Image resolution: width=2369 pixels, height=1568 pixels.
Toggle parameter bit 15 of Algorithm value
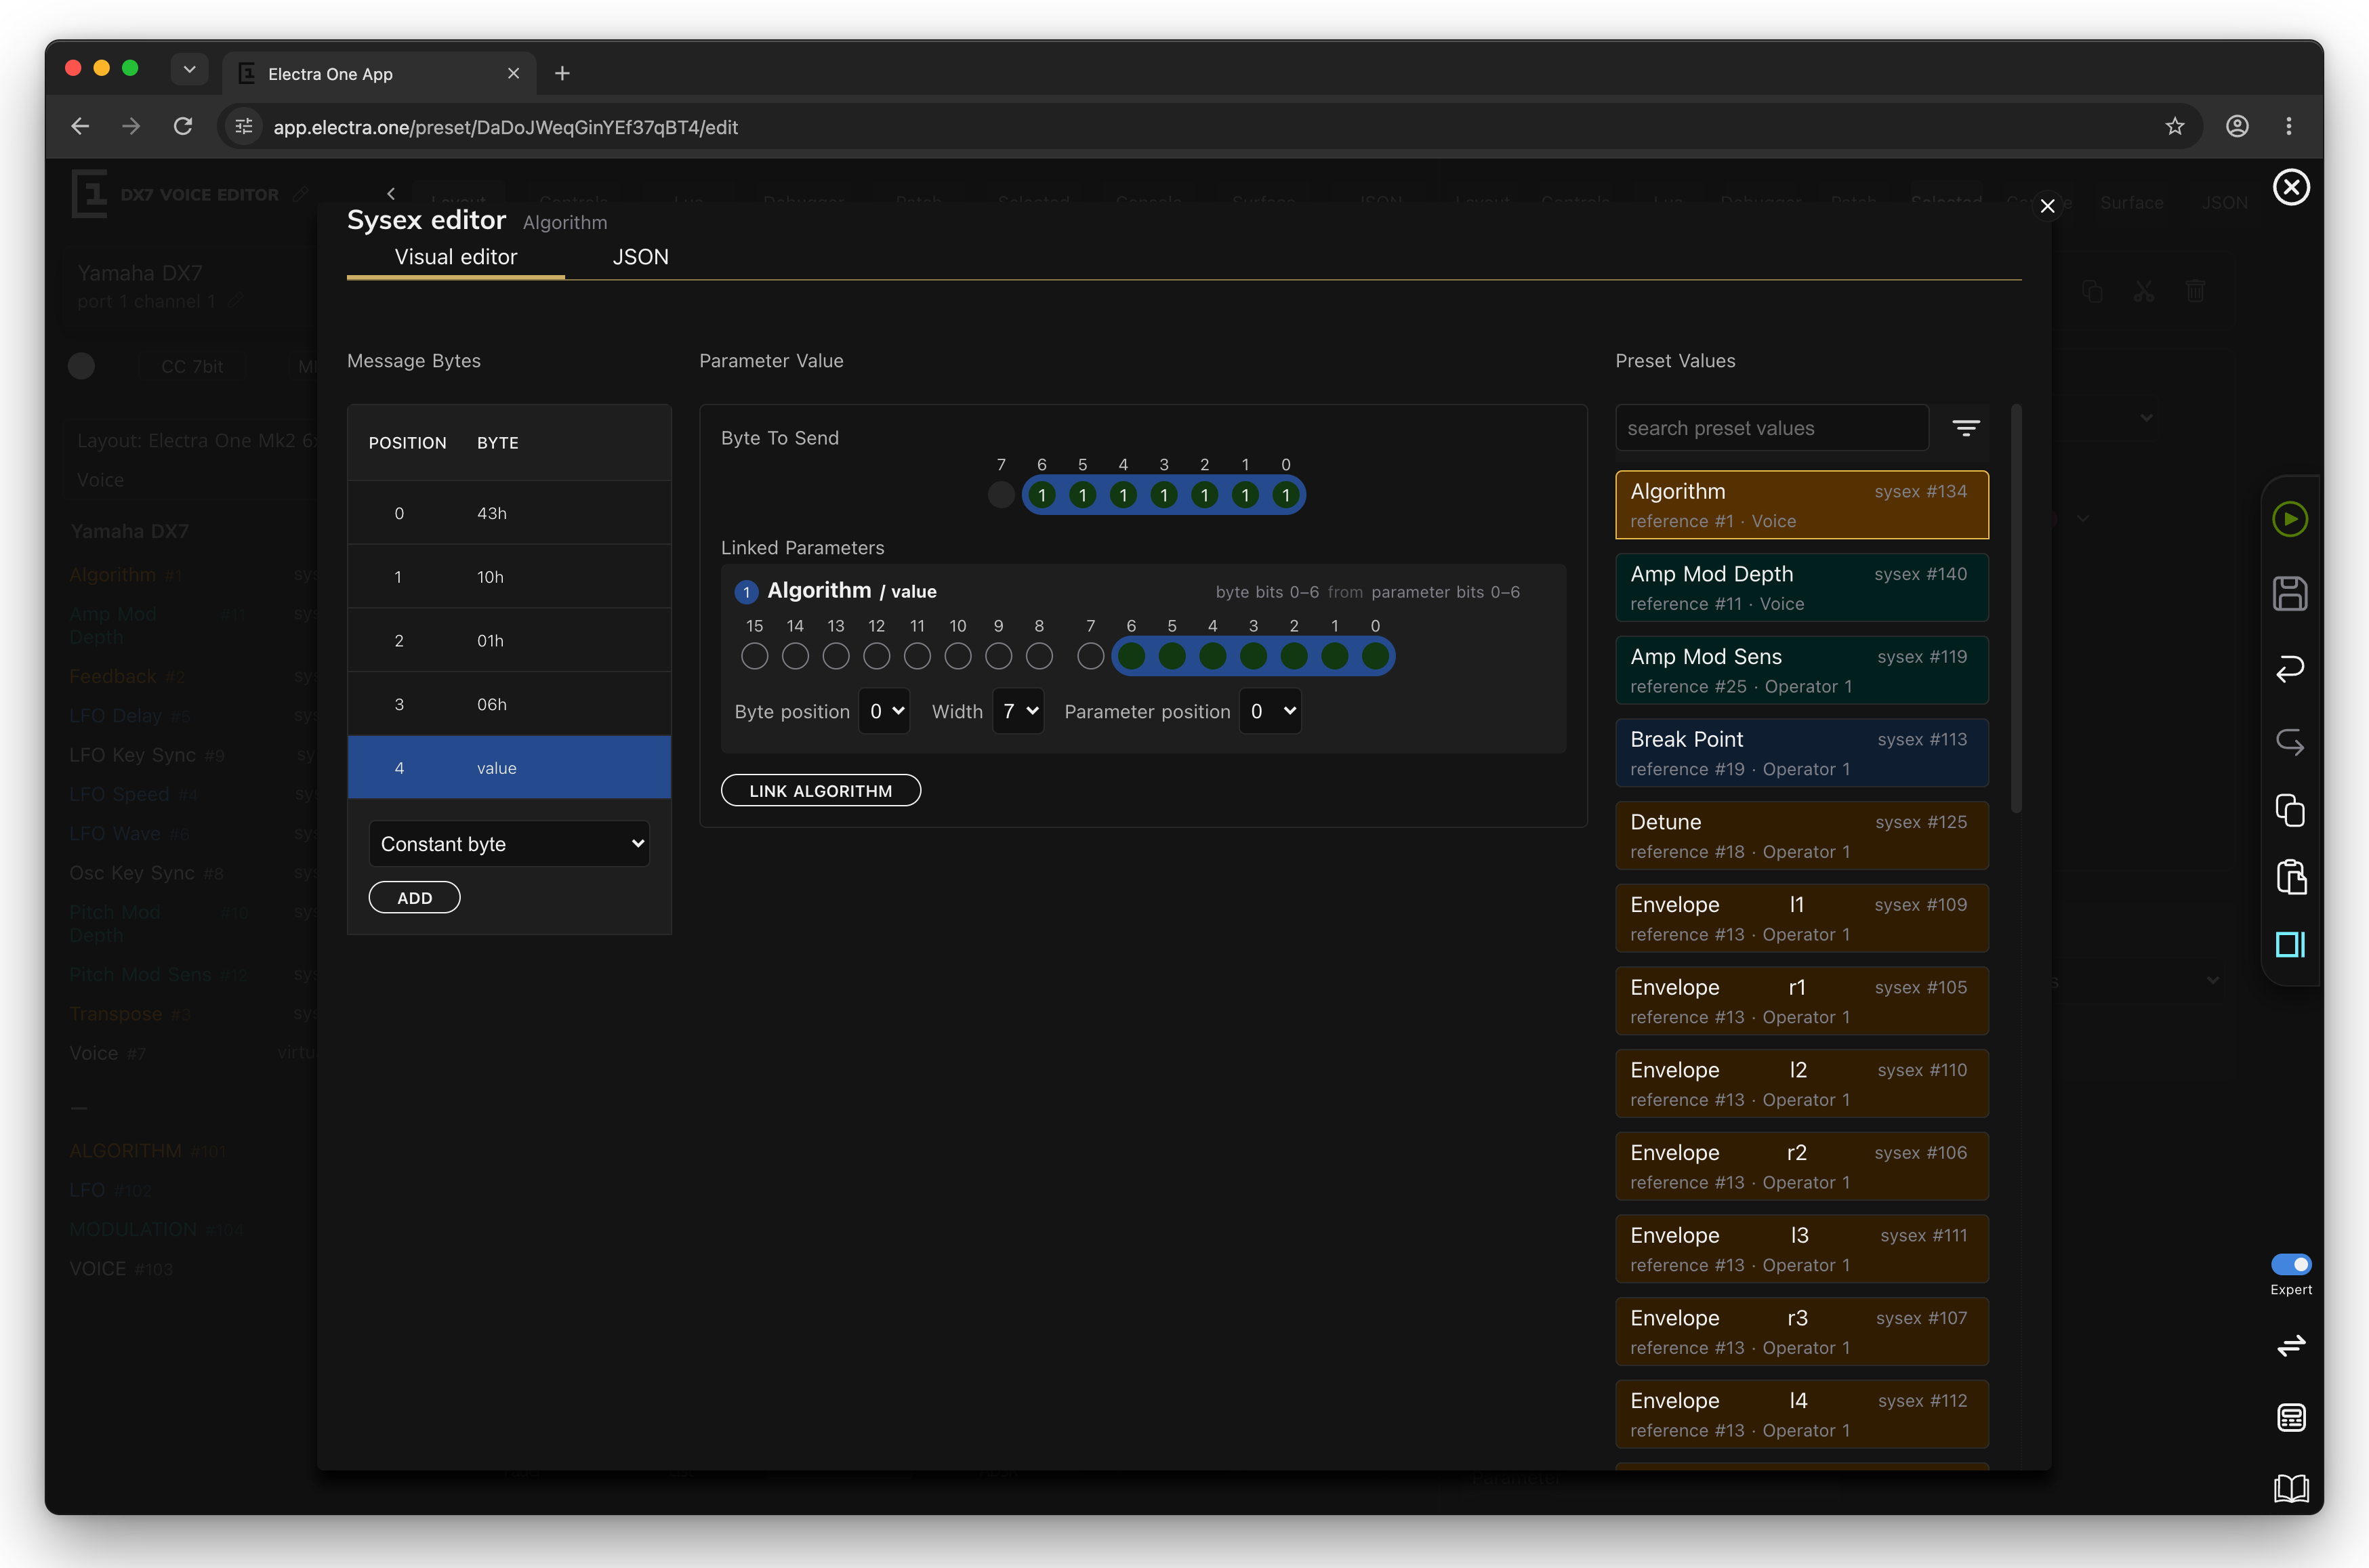(x=755, y=656)
